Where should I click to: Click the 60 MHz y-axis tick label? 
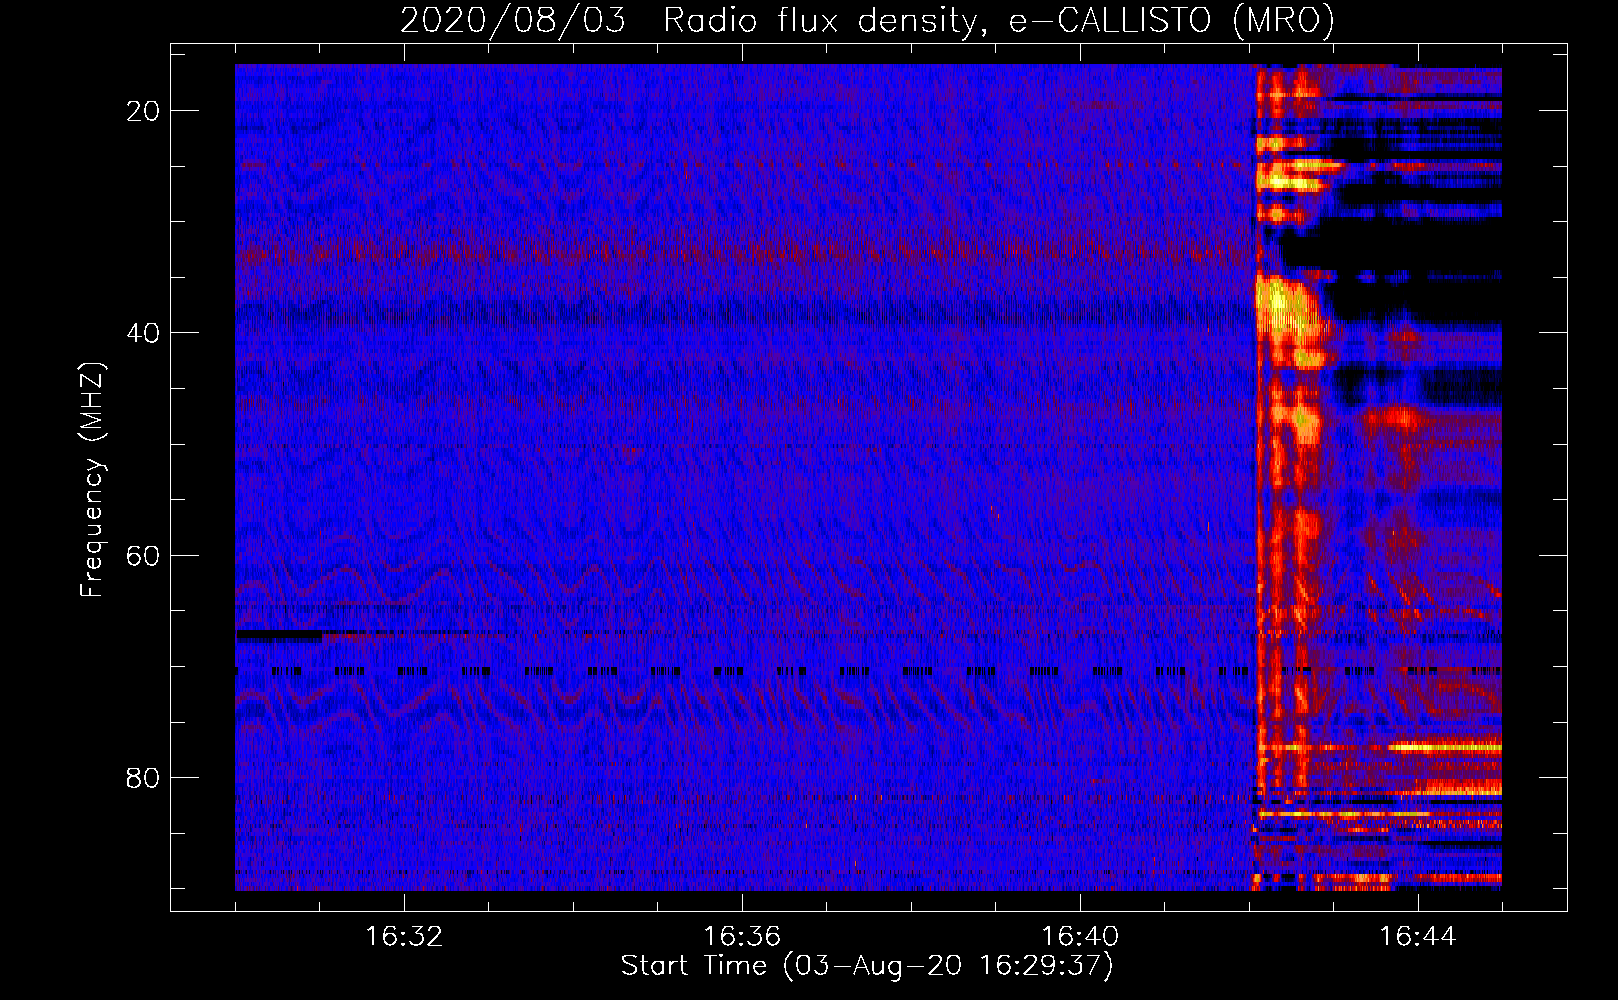144,555
